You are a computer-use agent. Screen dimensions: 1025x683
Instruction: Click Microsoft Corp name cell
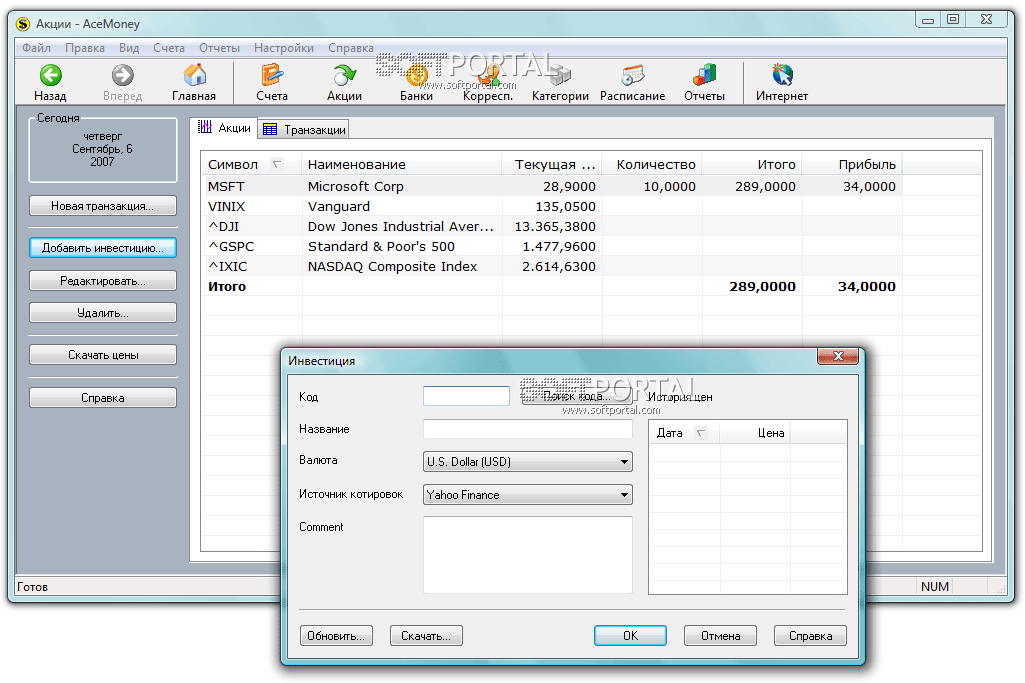(356, 187)
